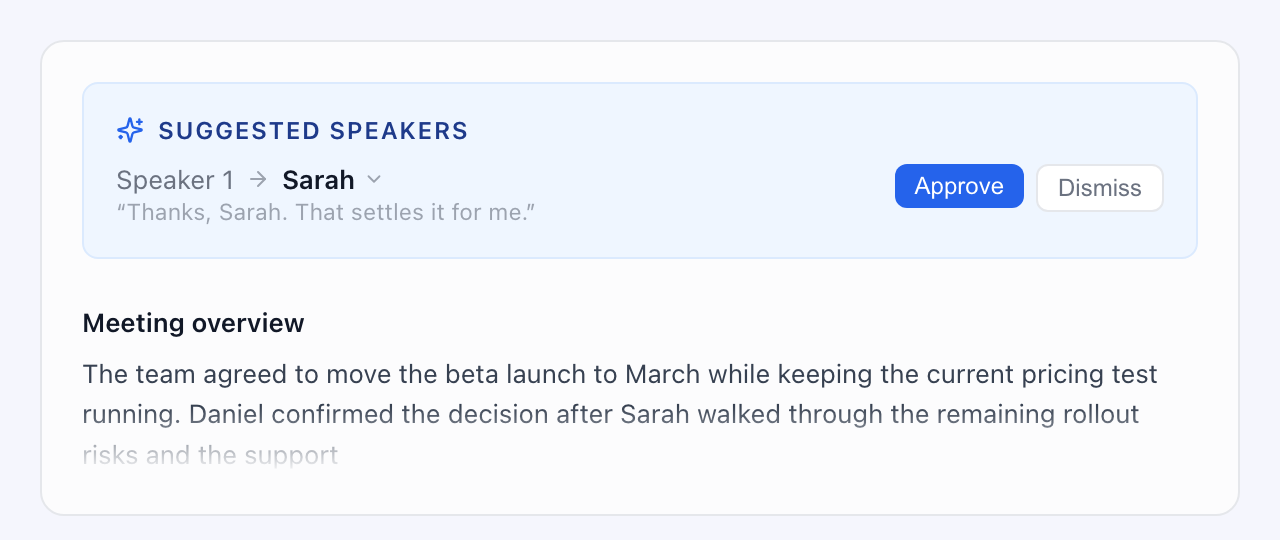This screenshot has width=1280, height=540.
Task: Open the Sarah speaker name selector
Action: [332, 180]
